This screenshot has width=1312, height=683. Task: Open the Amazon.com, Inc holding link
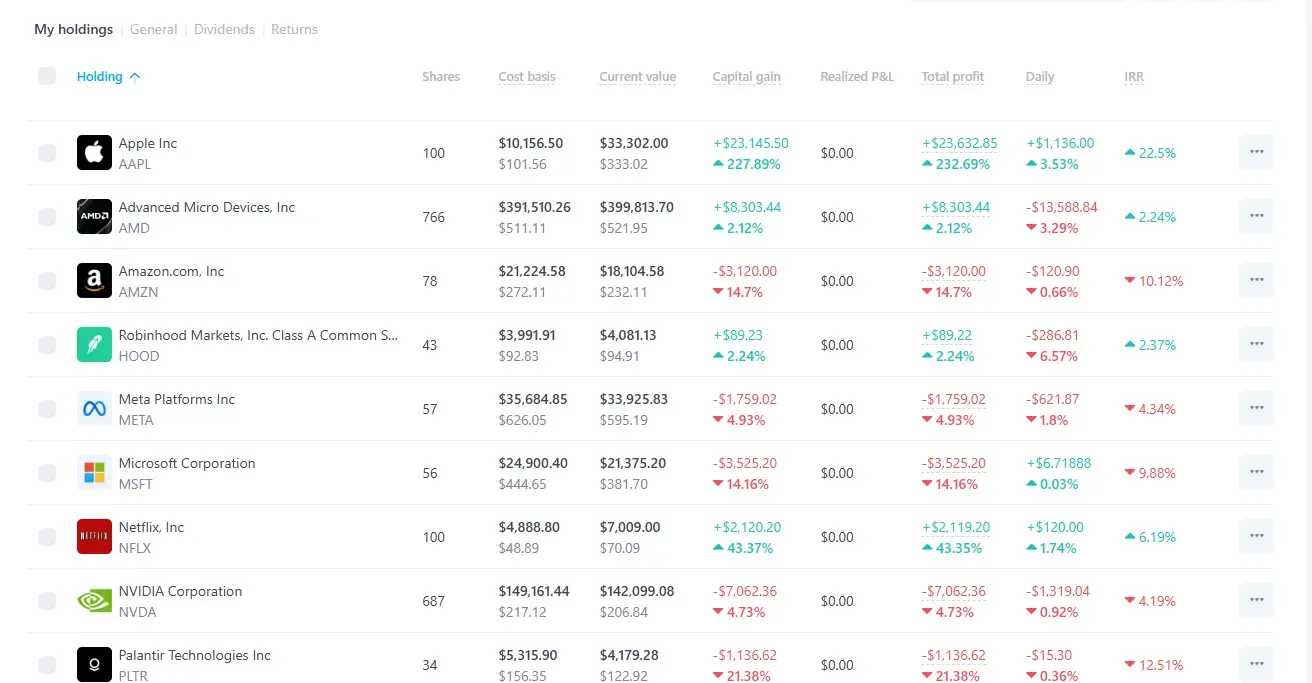pos(172,271)
